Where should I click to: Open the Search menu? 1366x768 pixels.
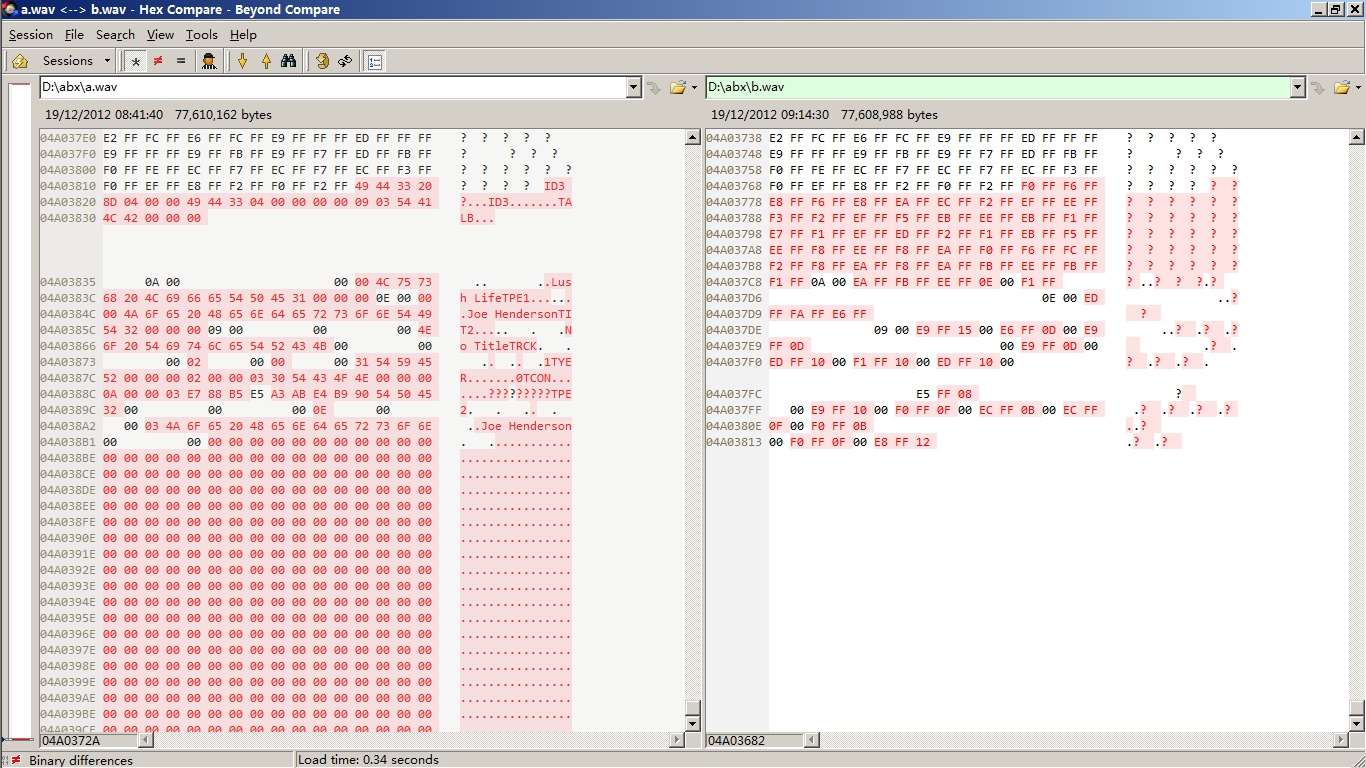point(115,34)
